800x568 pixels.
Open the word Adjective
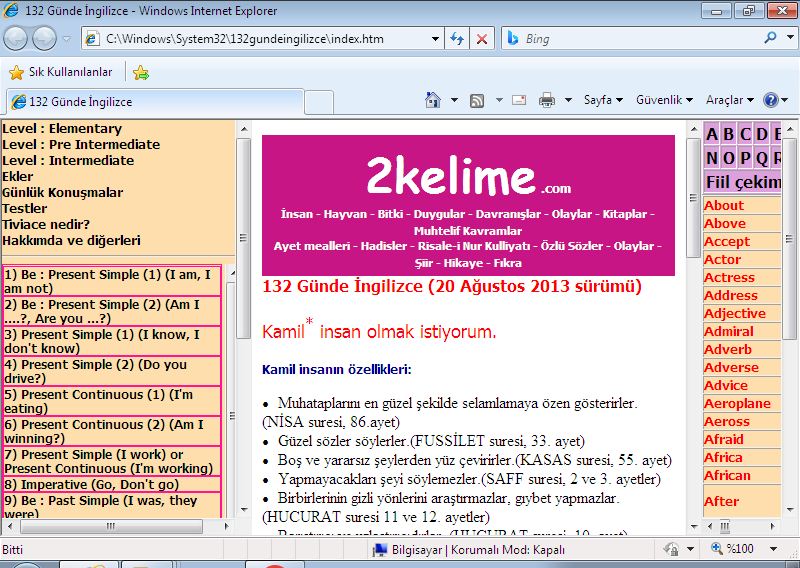735,313
